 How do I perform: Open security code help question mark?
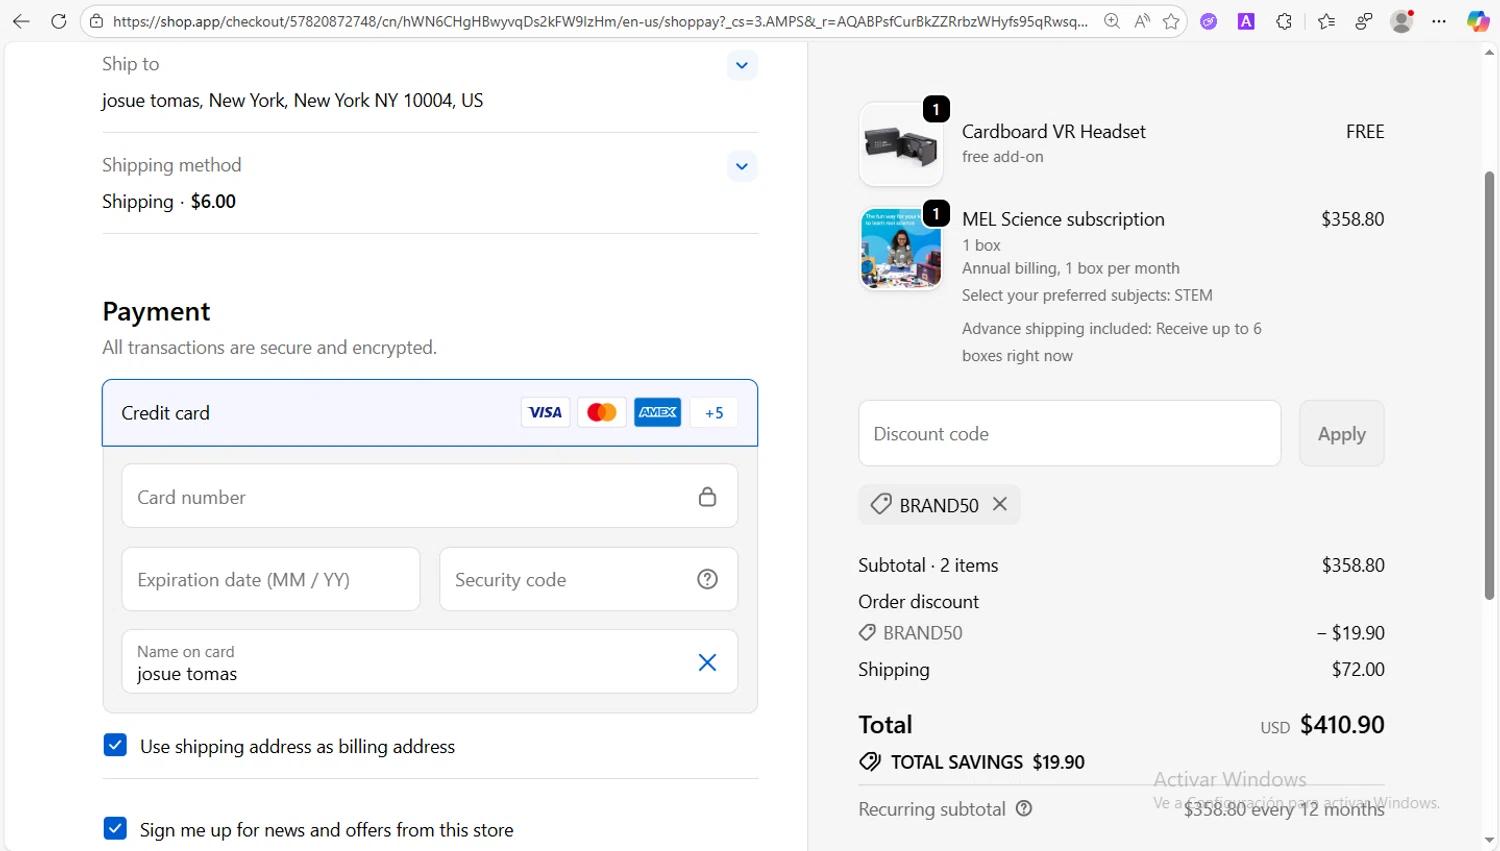[707, 579]
